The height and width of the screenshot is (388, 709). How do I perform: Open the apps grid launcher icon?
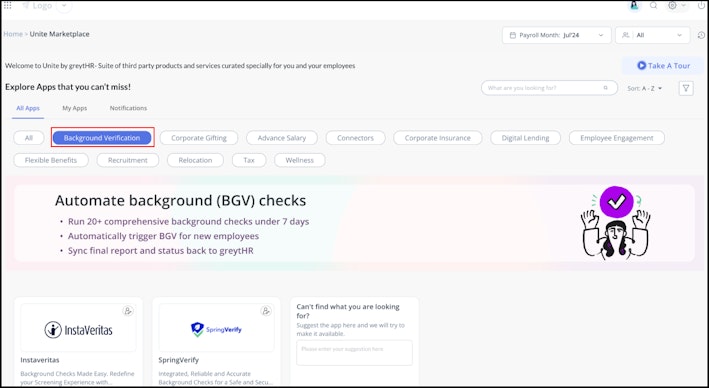coord(8,5)
